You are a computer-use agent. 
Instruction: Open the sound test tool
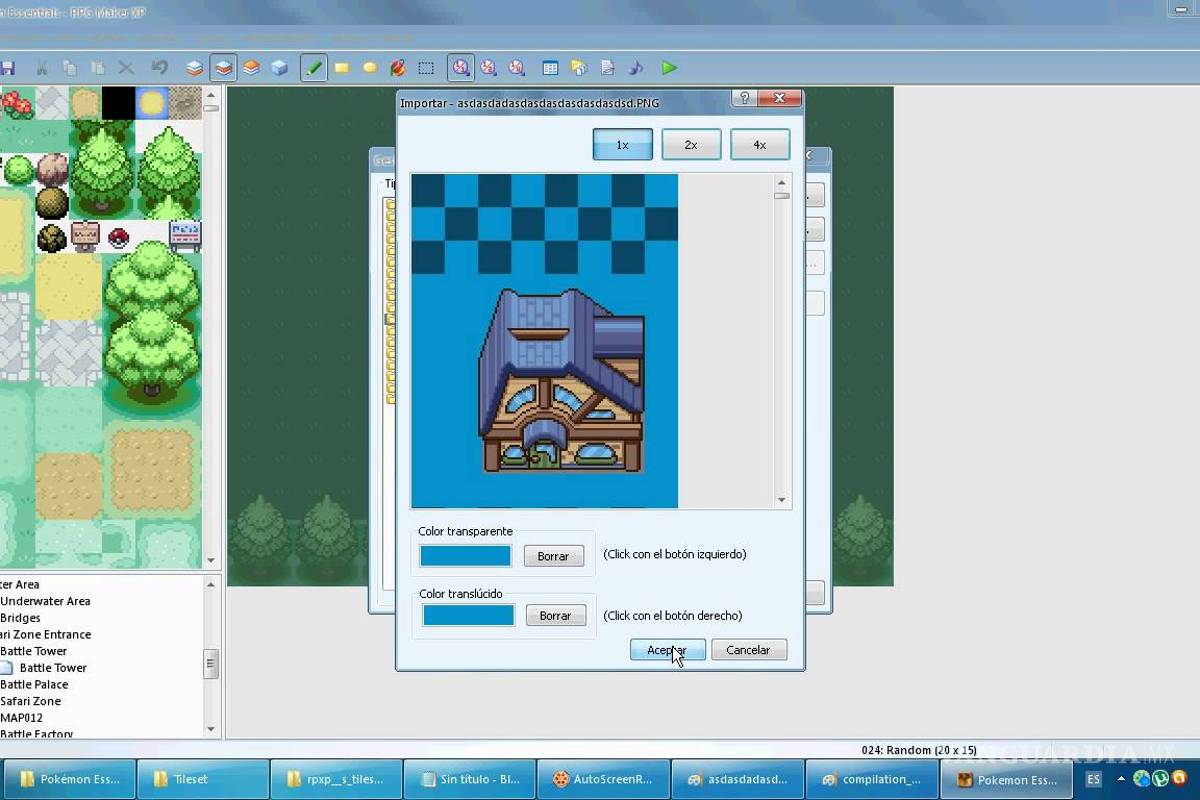pyautogui.click(x=636, y=67)
